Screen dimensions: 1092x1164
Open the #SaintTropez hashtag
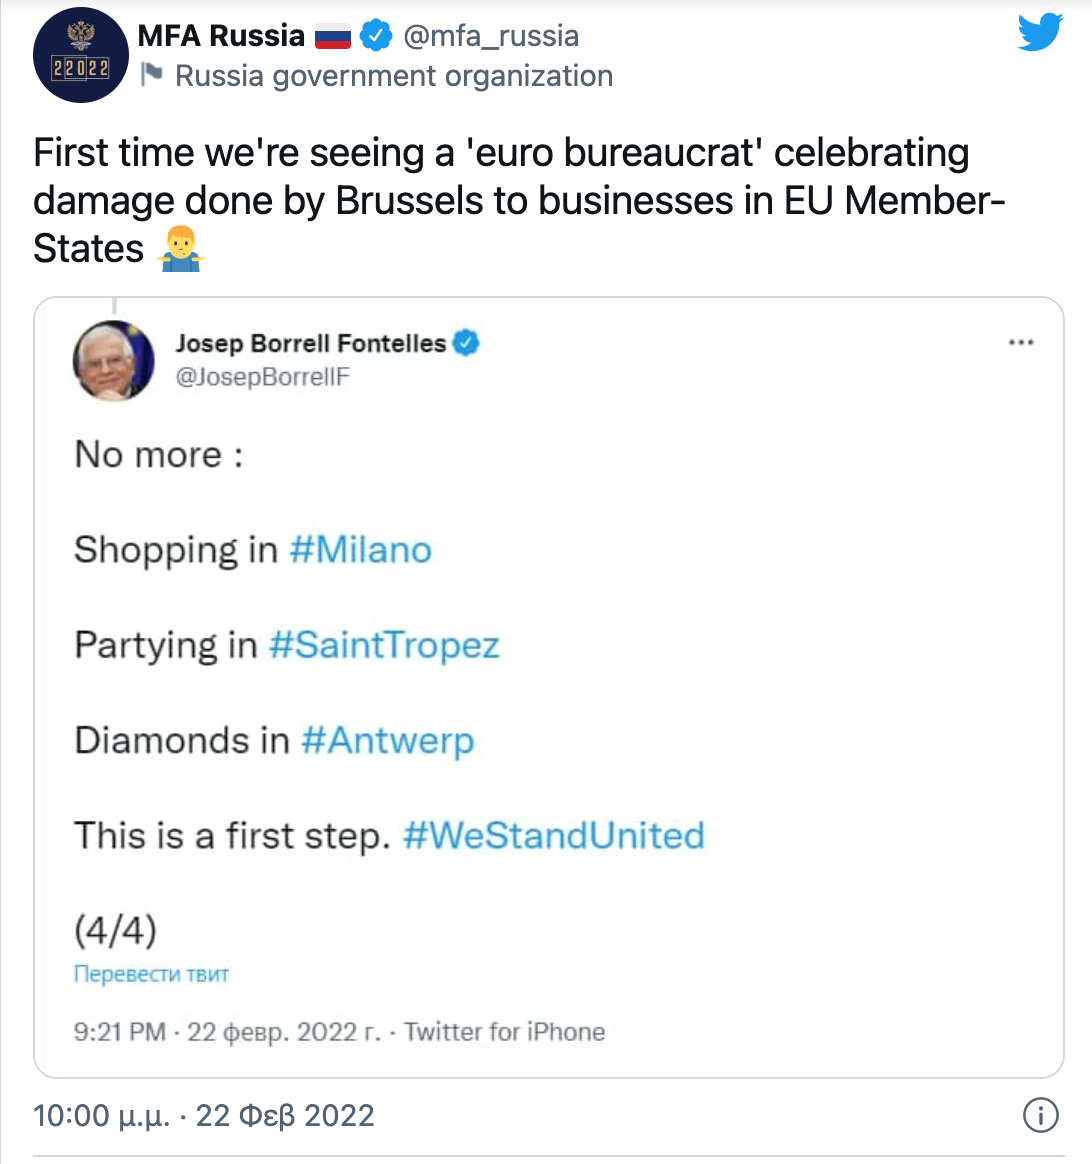(x=384, y=645)
